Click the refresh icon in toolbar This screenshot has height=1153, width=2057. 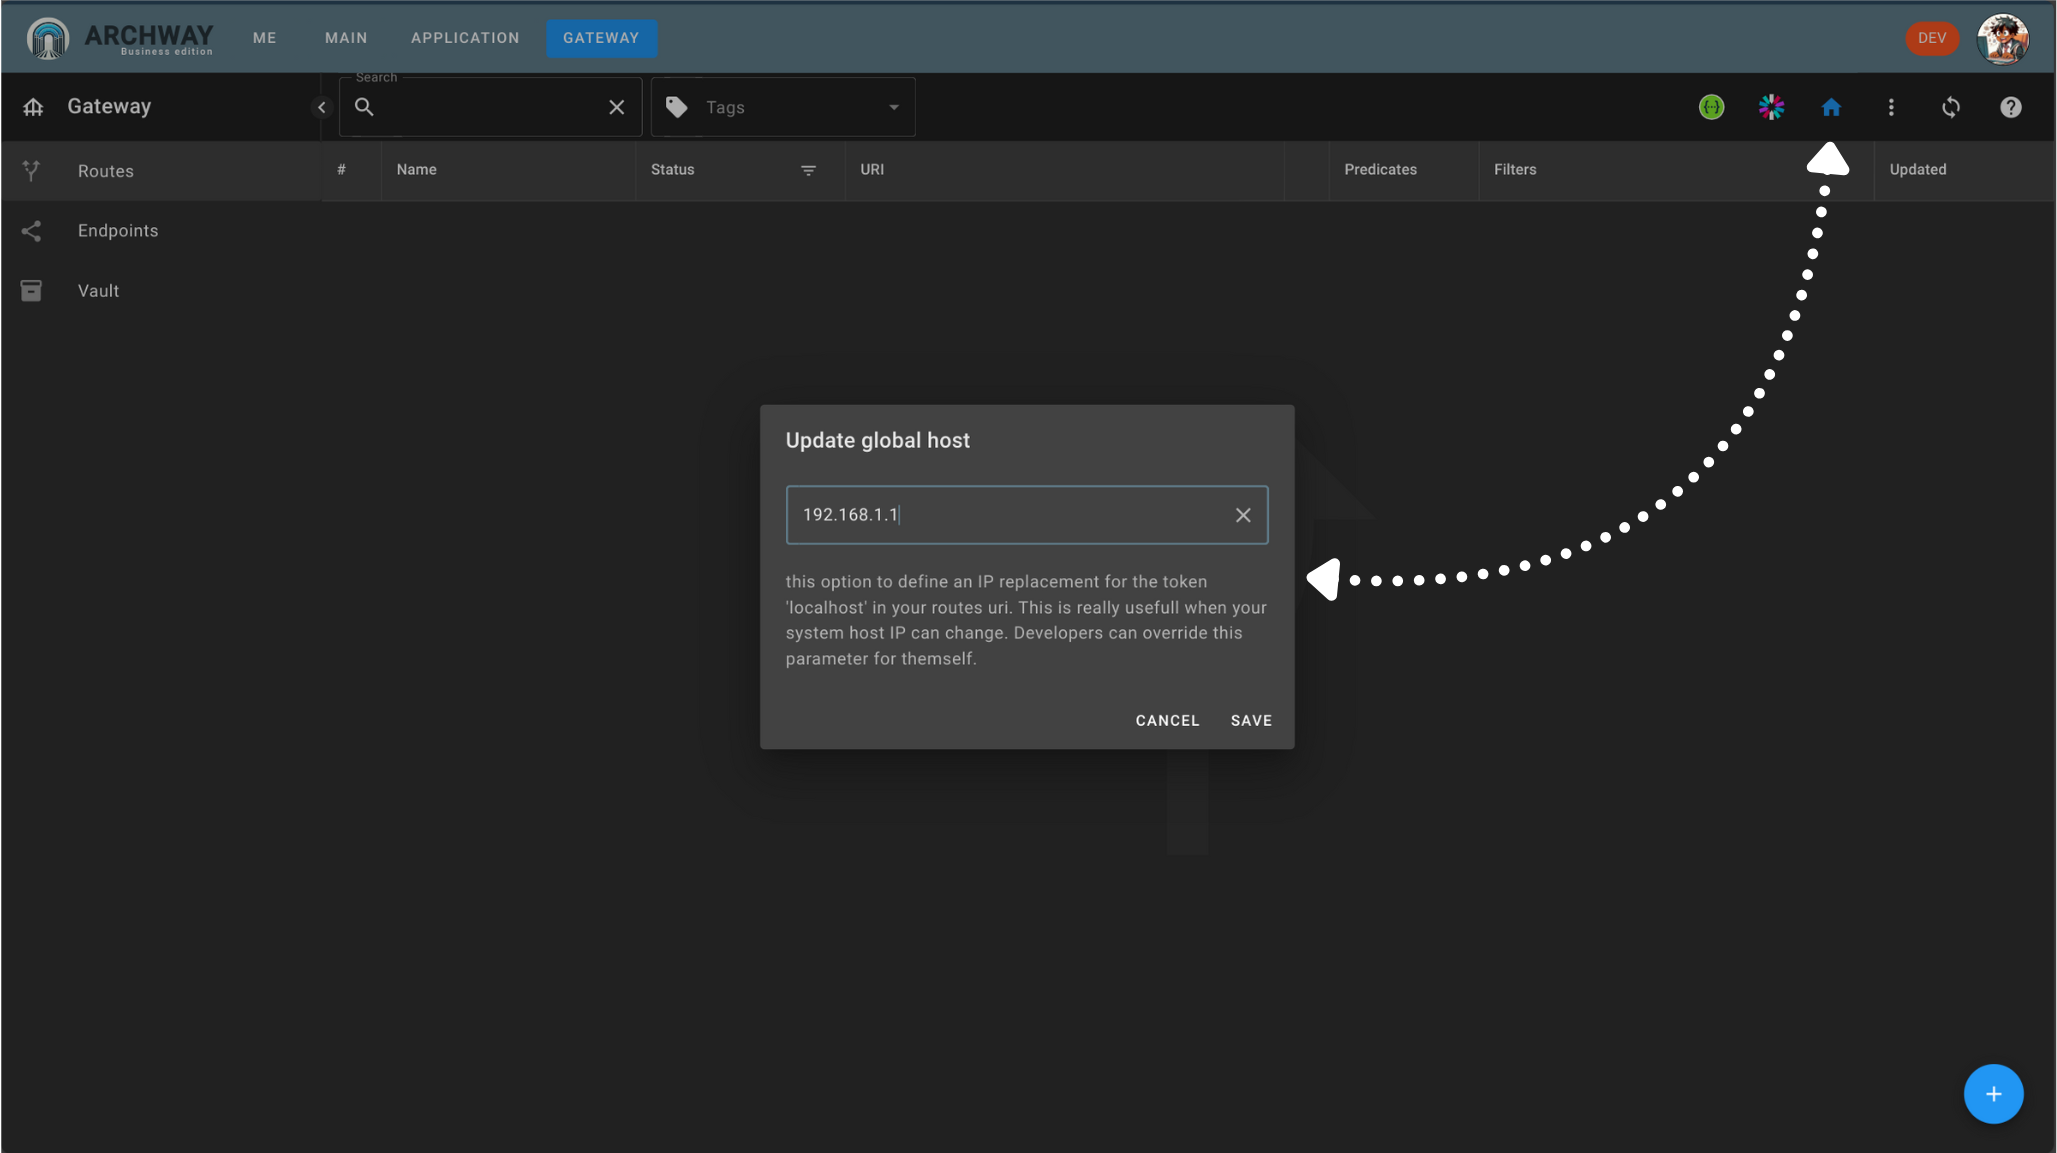[1951, 106]
